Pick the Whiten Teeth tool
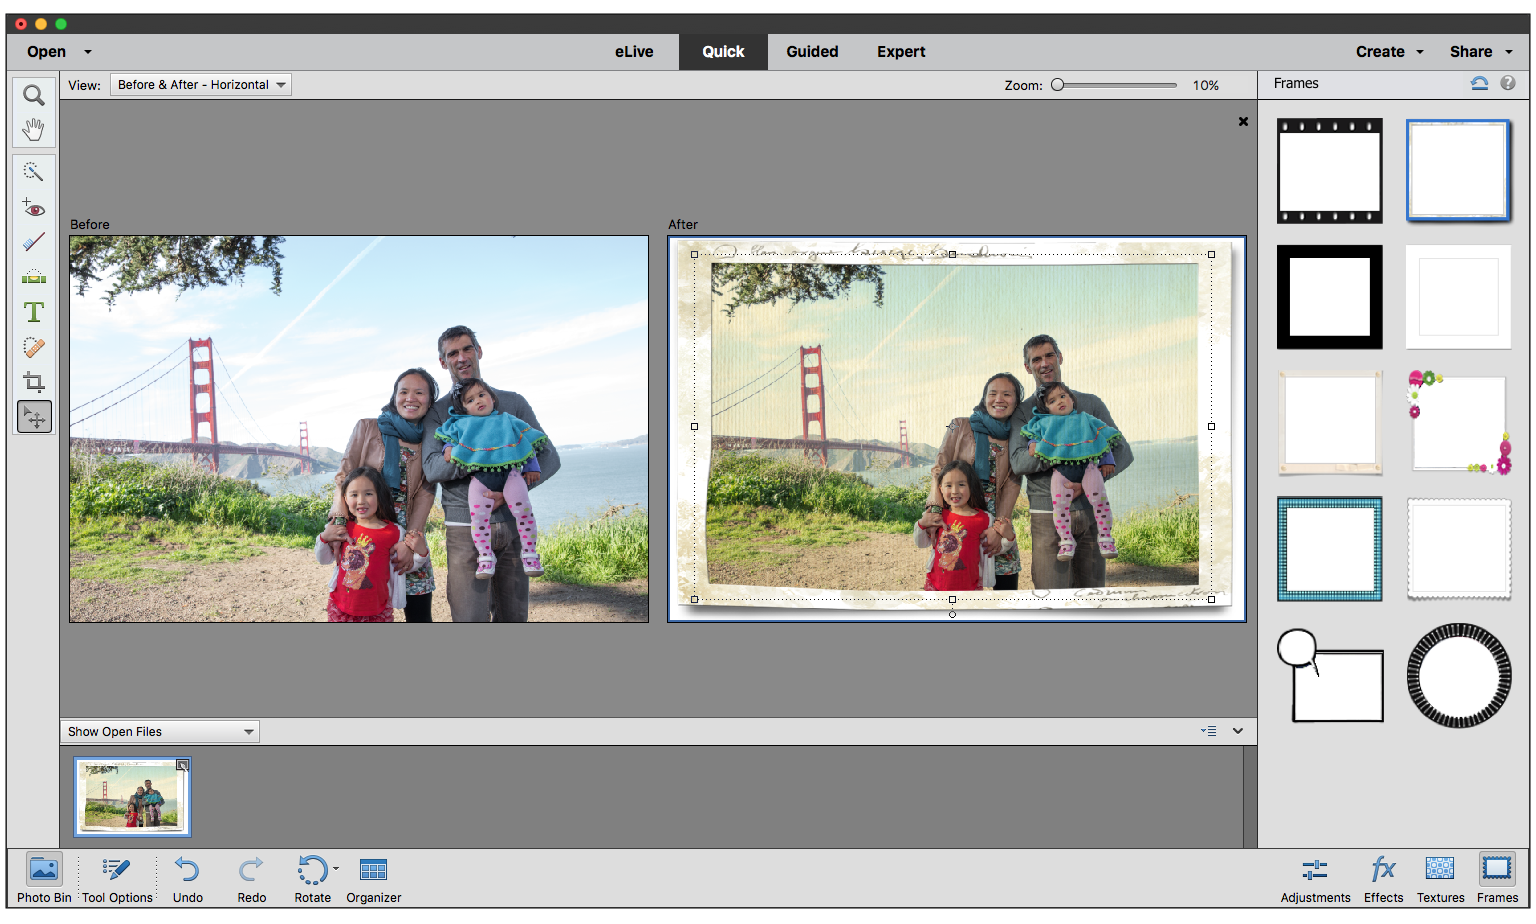 (34, 242)
